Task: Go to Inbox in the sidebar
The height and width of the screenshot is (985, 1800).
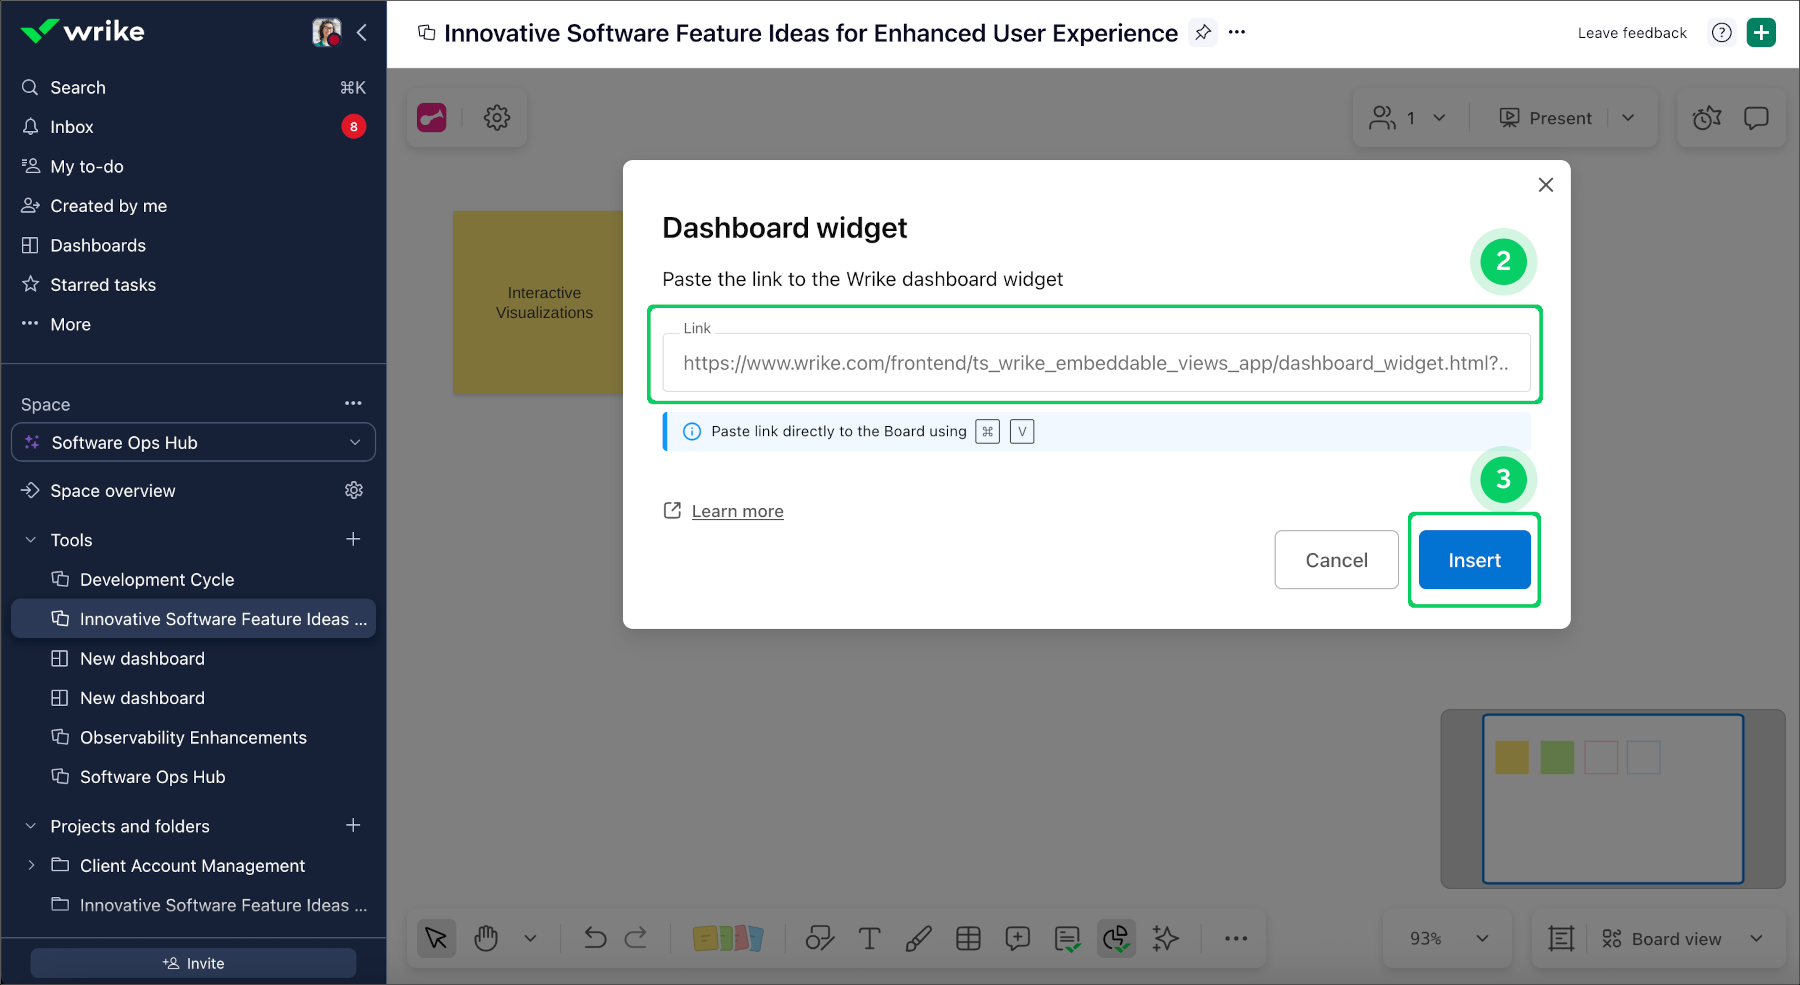Action: click(72, 127)
